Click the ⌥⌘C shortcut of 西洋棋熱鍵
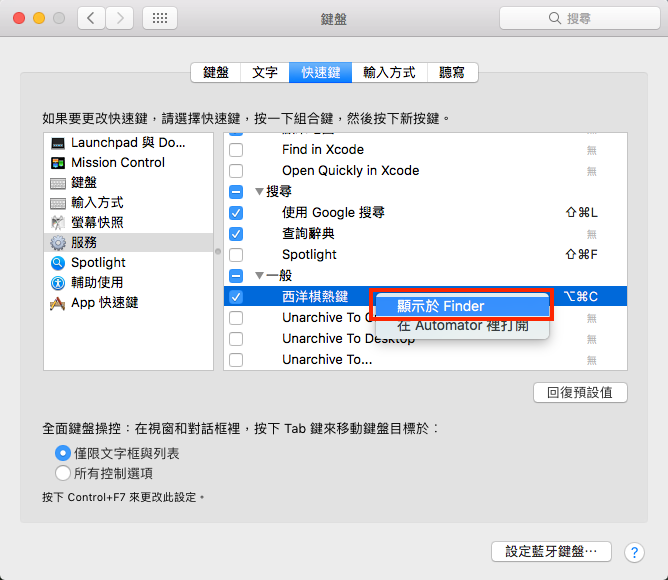Image resolution: width=668 pixels, height=580 pixels. click(581, 296)
